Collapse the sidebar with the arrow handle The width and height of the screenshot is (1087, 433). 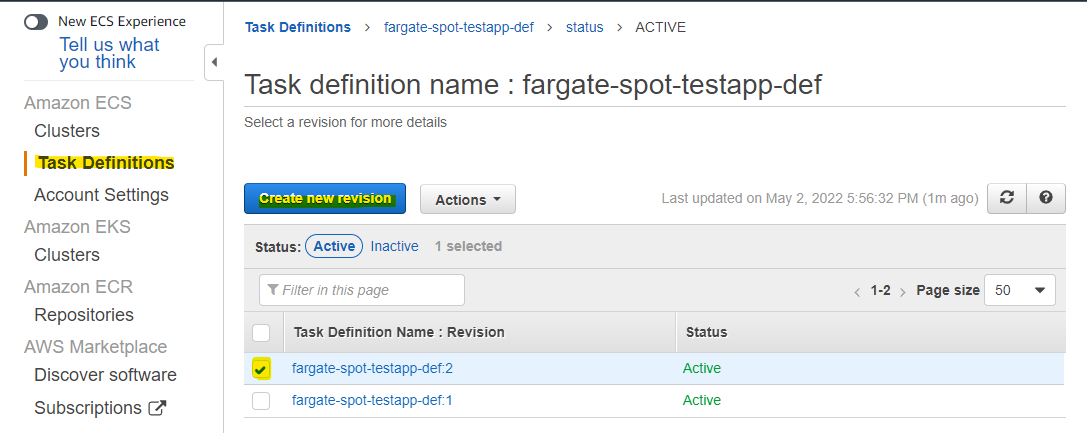(x=214, y=62)
